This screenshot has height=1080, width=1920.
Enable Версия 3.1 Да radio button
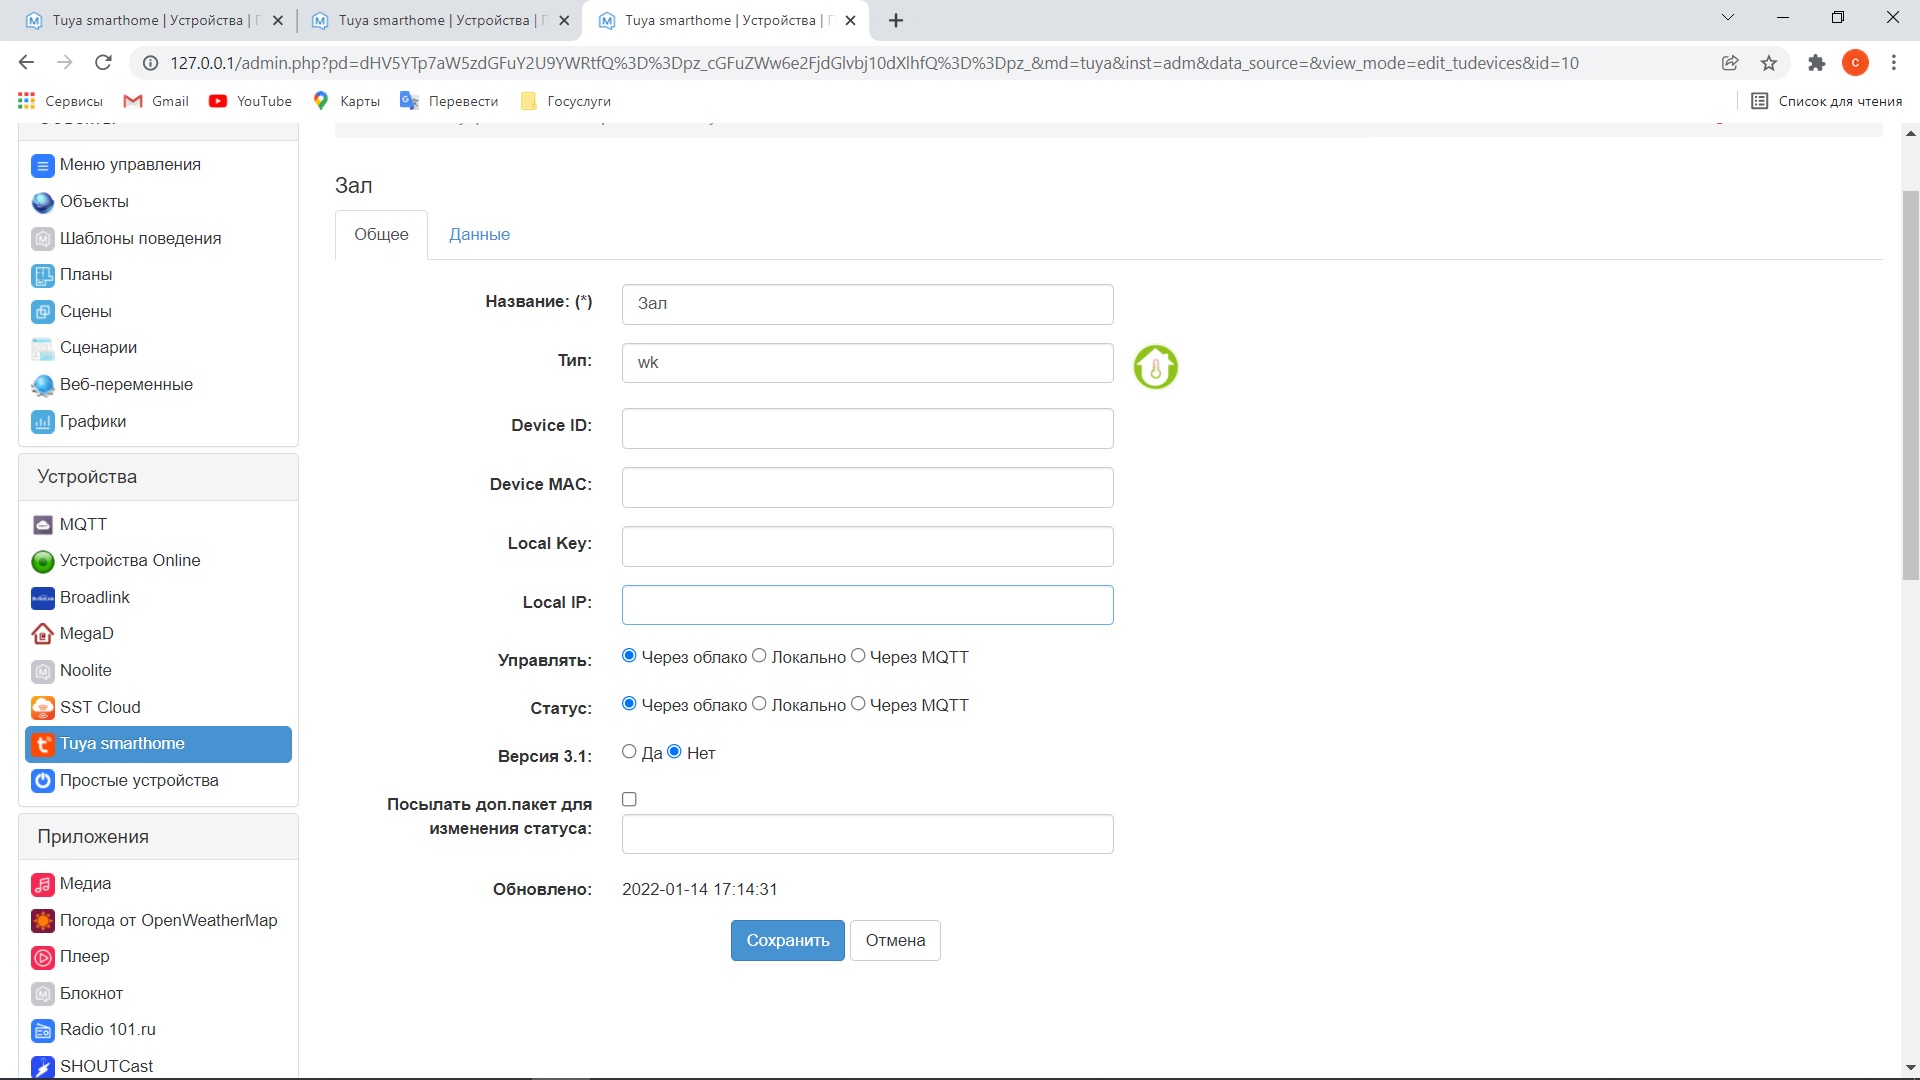629,750
